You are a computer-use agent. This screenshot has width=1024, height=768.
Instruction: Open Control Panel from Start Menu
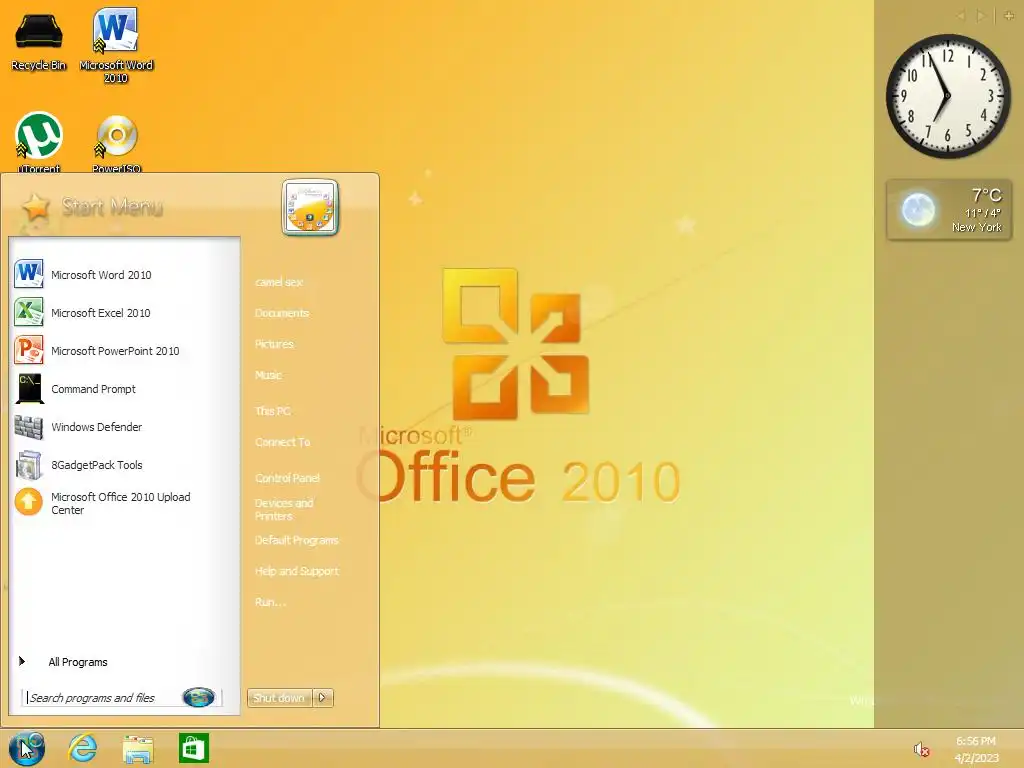[287, 478]
